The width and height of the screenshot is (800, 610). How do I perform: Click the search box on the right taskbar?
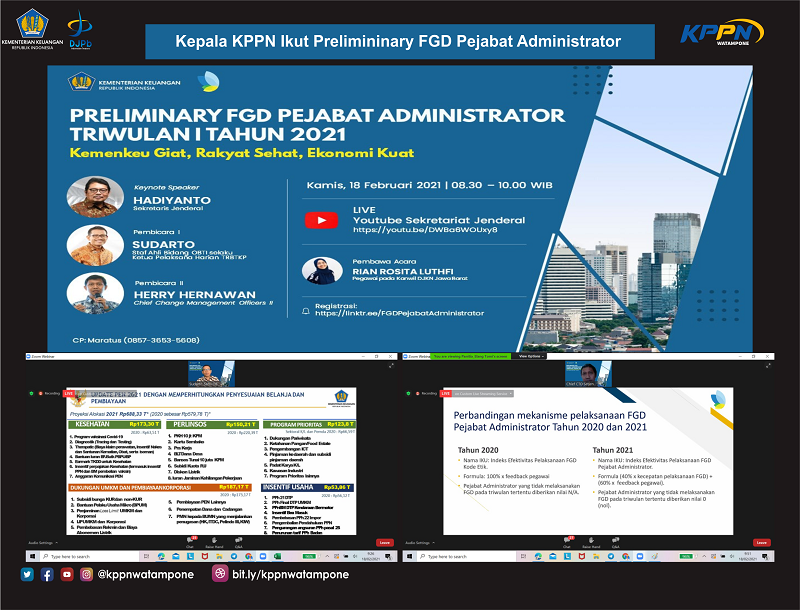(x=466, y=556)
